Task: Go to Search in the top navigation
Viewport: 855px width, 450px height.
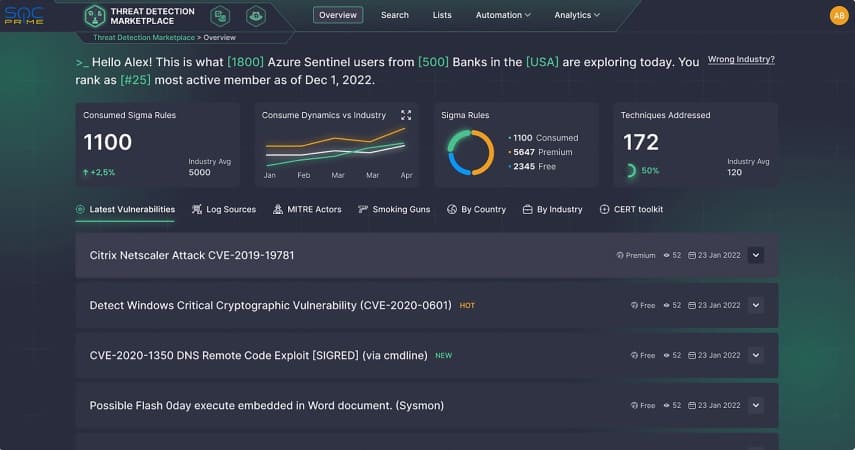Action: tap(395, 15)
